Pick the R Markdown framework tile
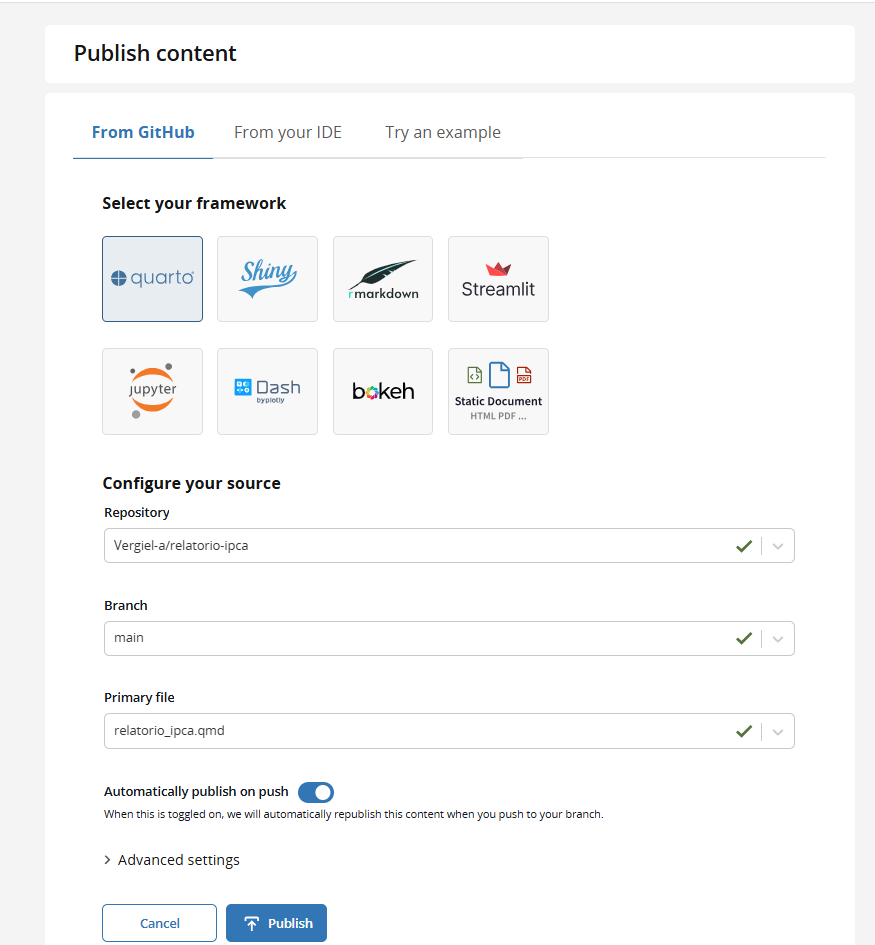875x945 pixels. coord(383,279)
